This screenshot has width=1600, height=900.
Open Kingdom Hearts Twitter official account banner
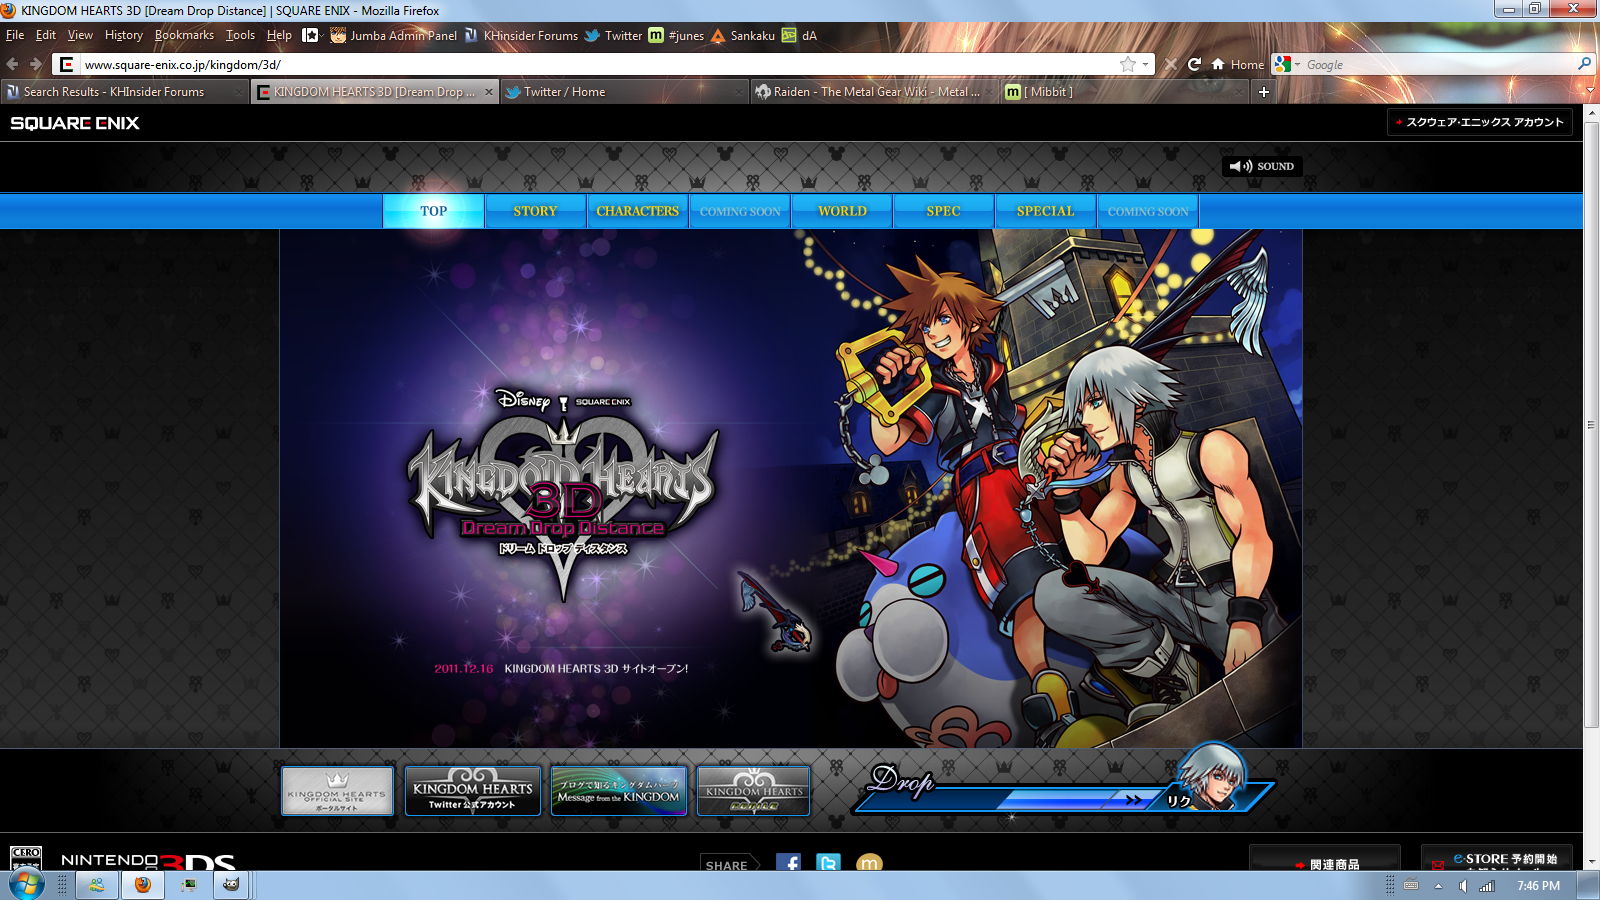[x=473, y=790]
